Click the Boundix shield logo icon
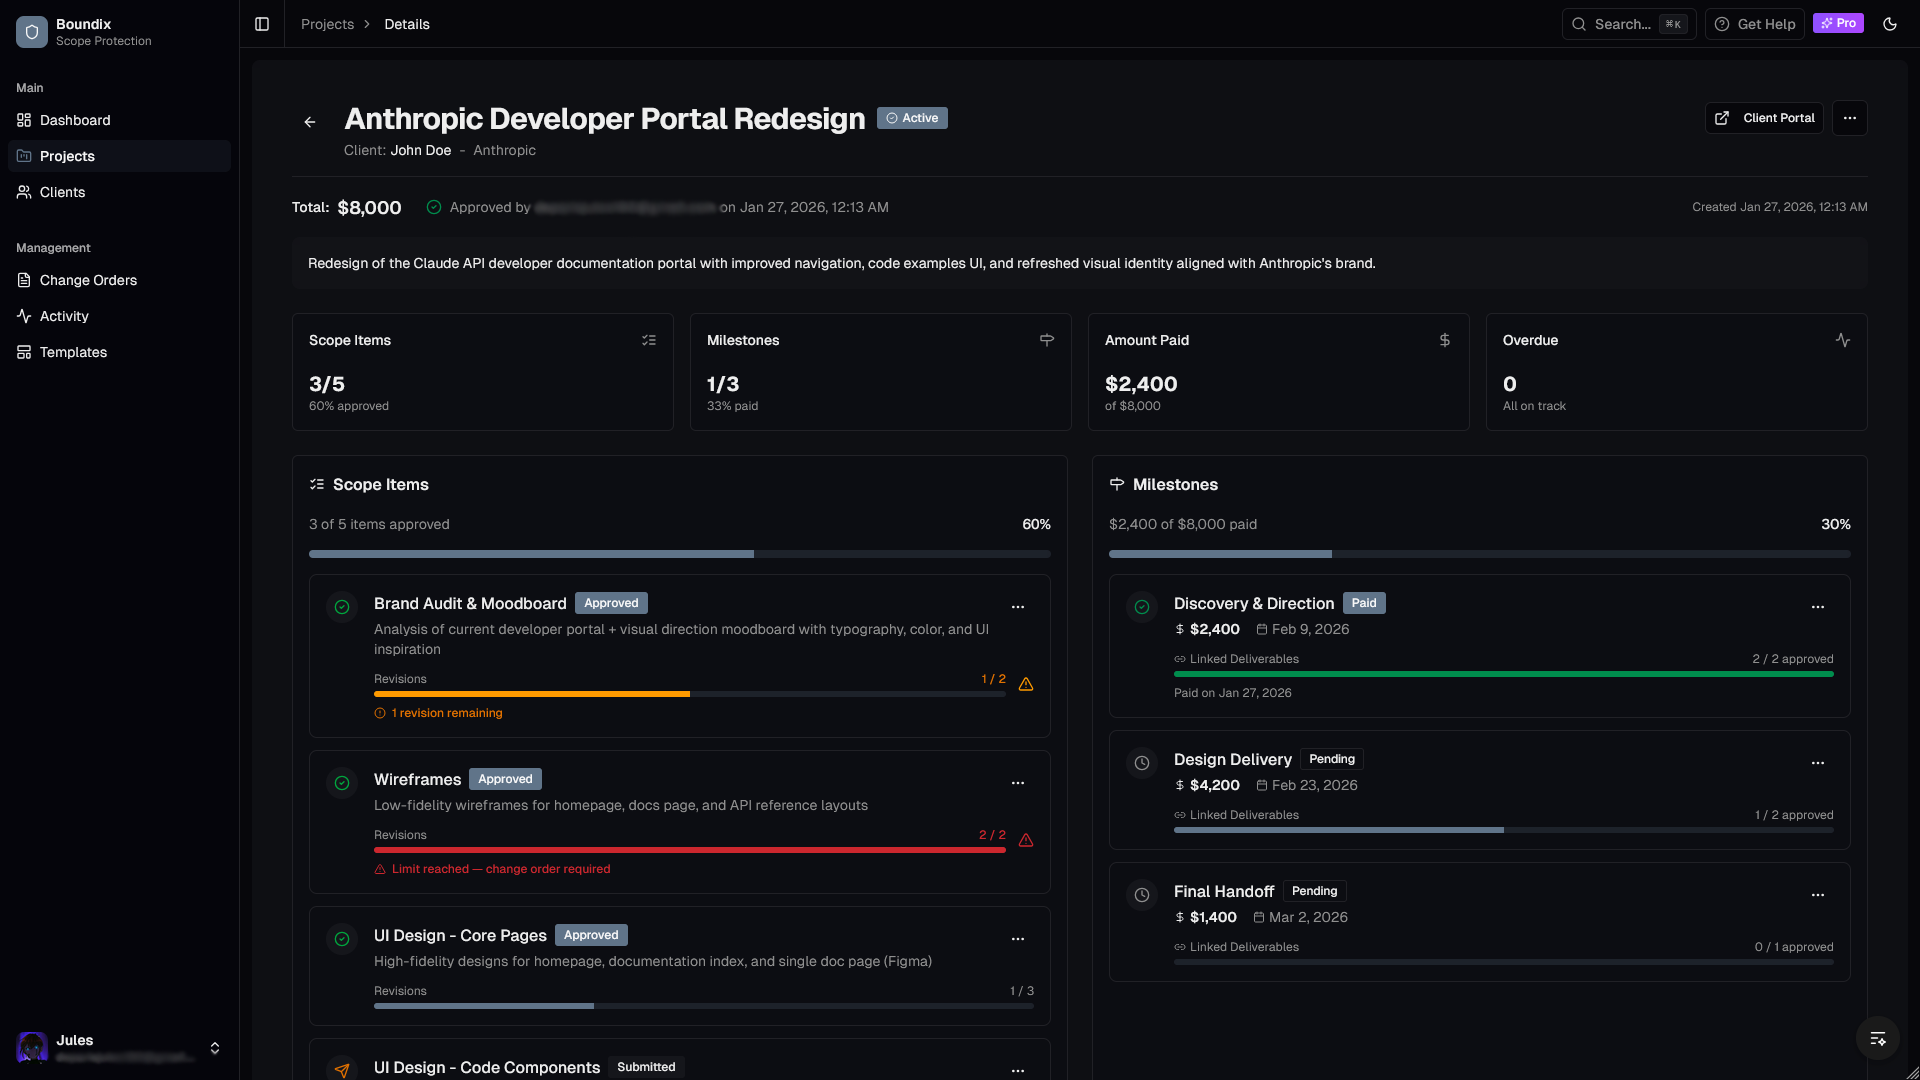 [x=32, y=32]
